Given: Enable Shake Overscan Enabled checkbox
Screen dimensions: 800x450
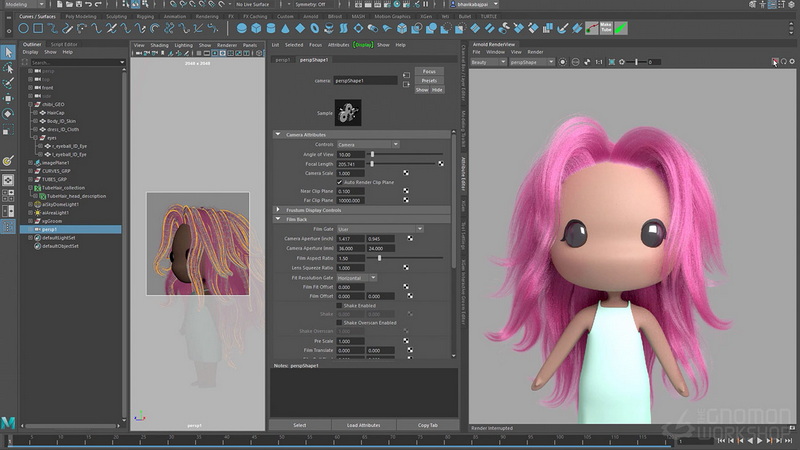Looking at the screenshot, I should pos(339,323).
